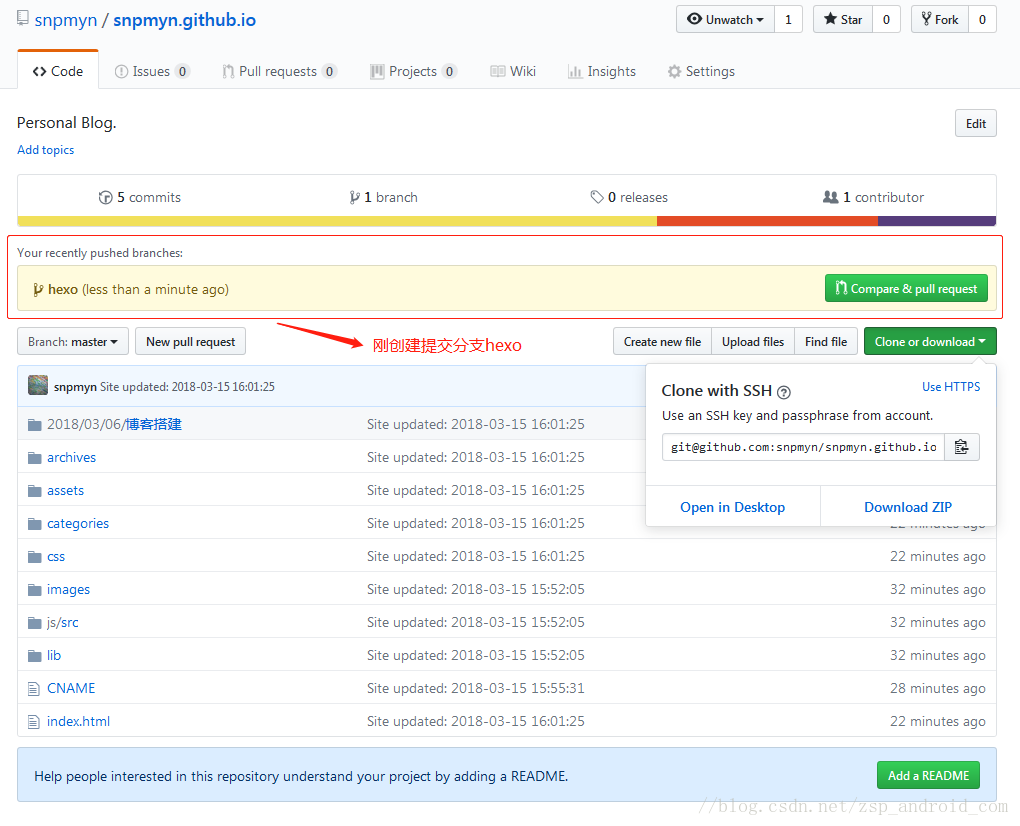The image size is (1020, 826).
Task: Click Edit description button
Action: pos(975,124)
